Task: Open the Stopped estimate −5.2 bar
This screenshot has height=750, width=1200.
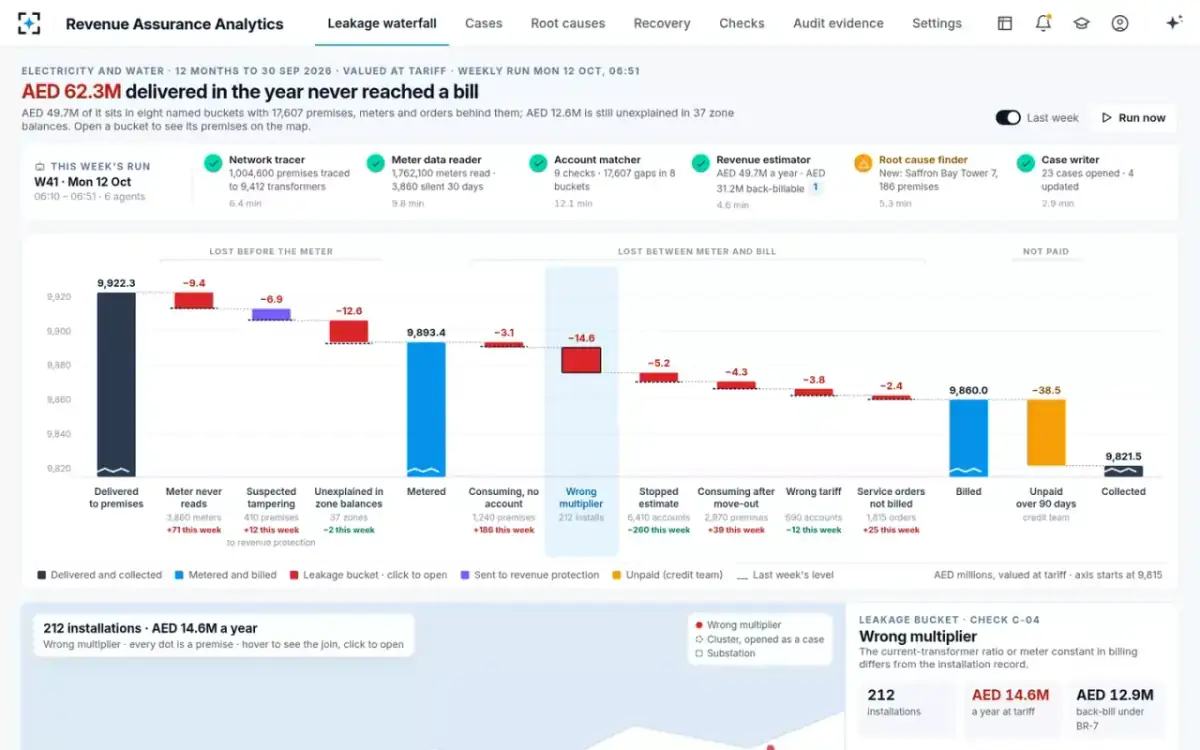Action: [x=659, y=378]
